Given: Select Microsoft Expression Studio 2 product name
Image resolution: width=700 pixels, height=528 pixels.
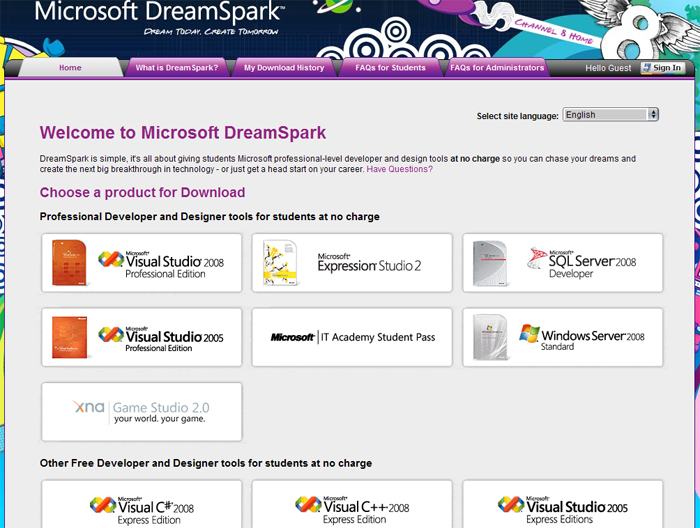Looking at the screenshot, I should click(x=369, y=263).
